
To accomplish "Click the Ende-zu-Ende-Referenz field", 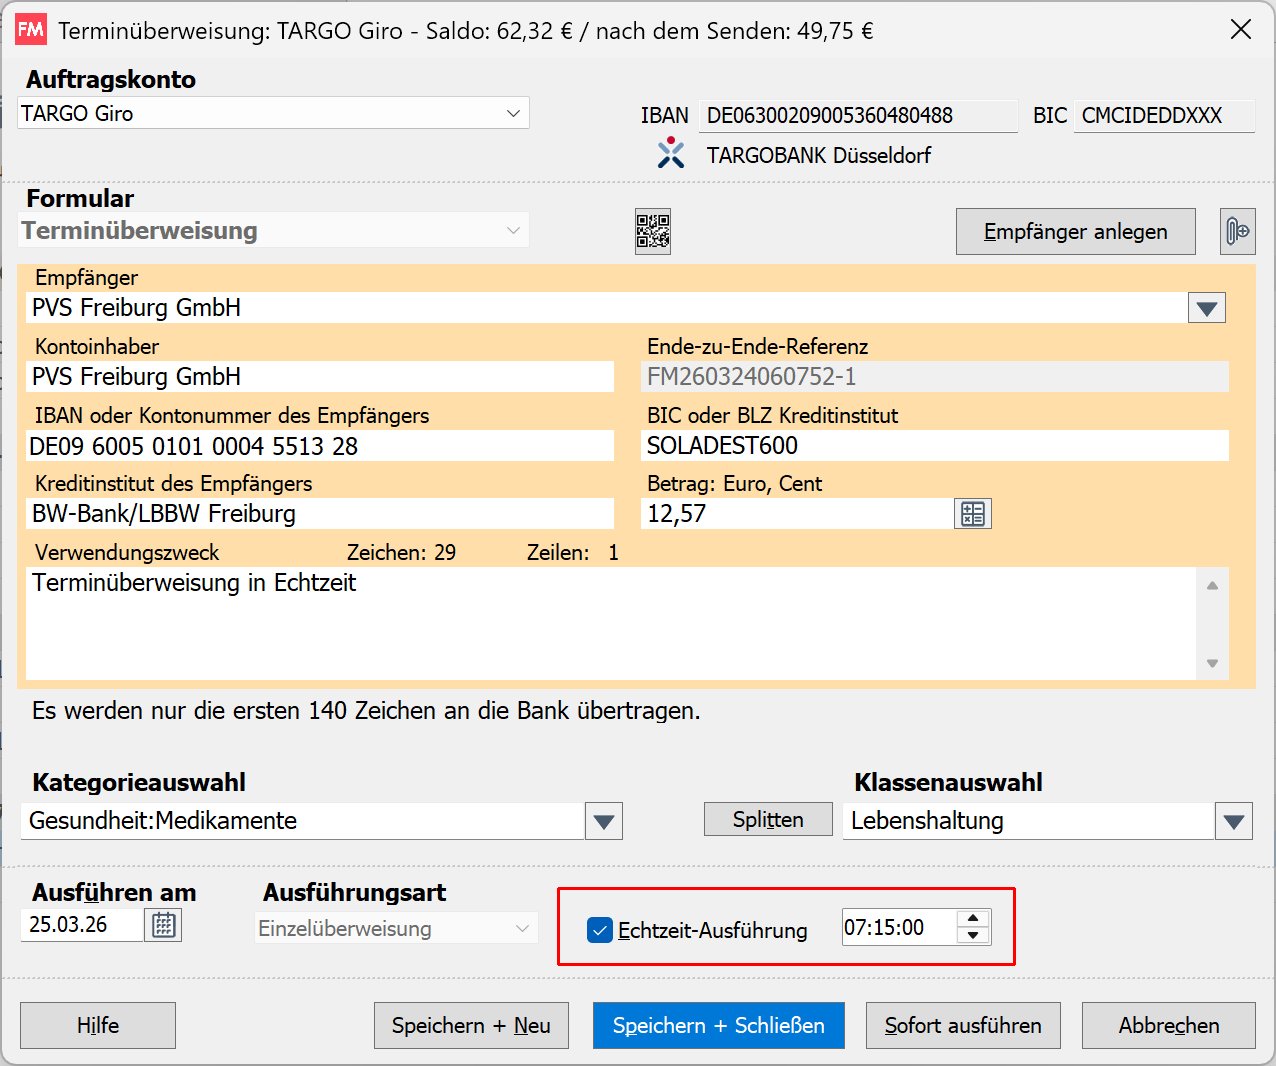I will coord(934,377).
